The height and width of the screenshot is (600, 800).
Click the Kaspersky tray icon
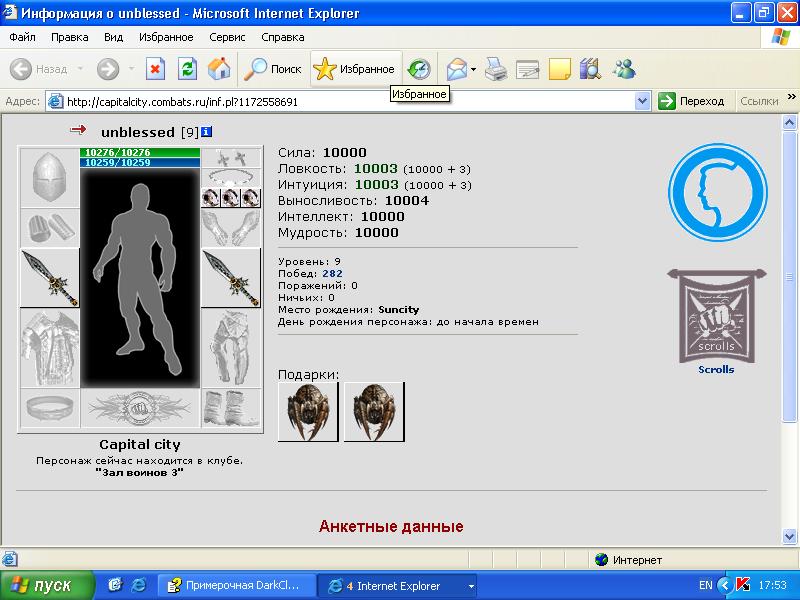[743, 585]
